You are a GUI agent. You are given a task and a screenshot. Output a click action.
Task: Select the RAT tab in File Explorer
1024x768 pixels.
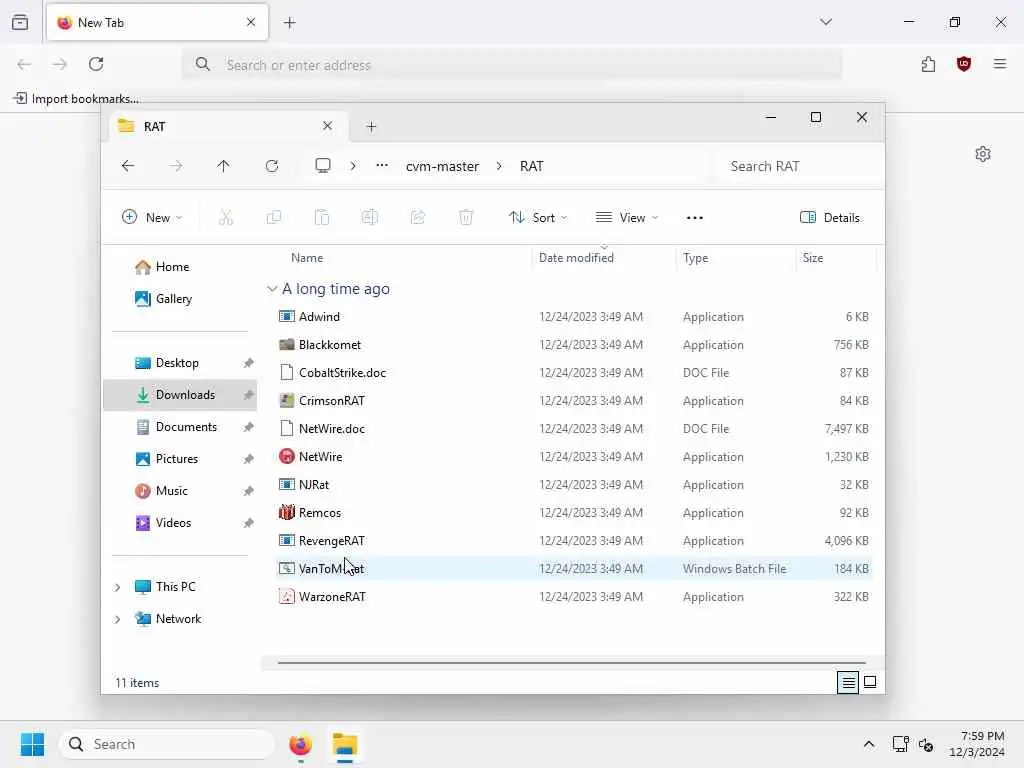pos(227,126)
